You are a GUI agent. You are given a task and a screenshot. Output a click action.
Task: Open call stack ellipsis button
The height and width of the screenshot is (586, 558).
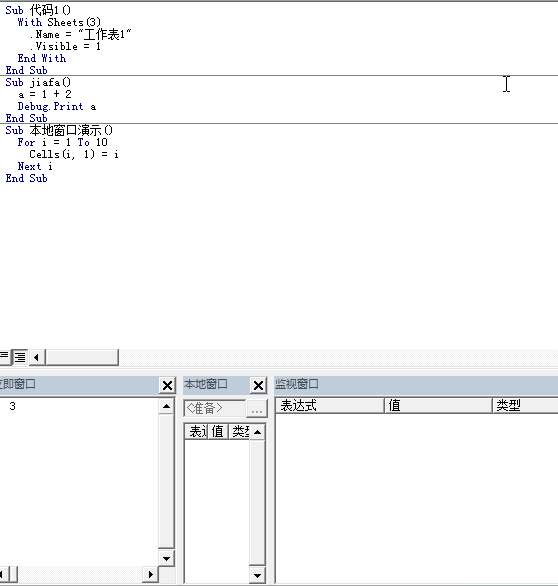click(x=257, y=408)
